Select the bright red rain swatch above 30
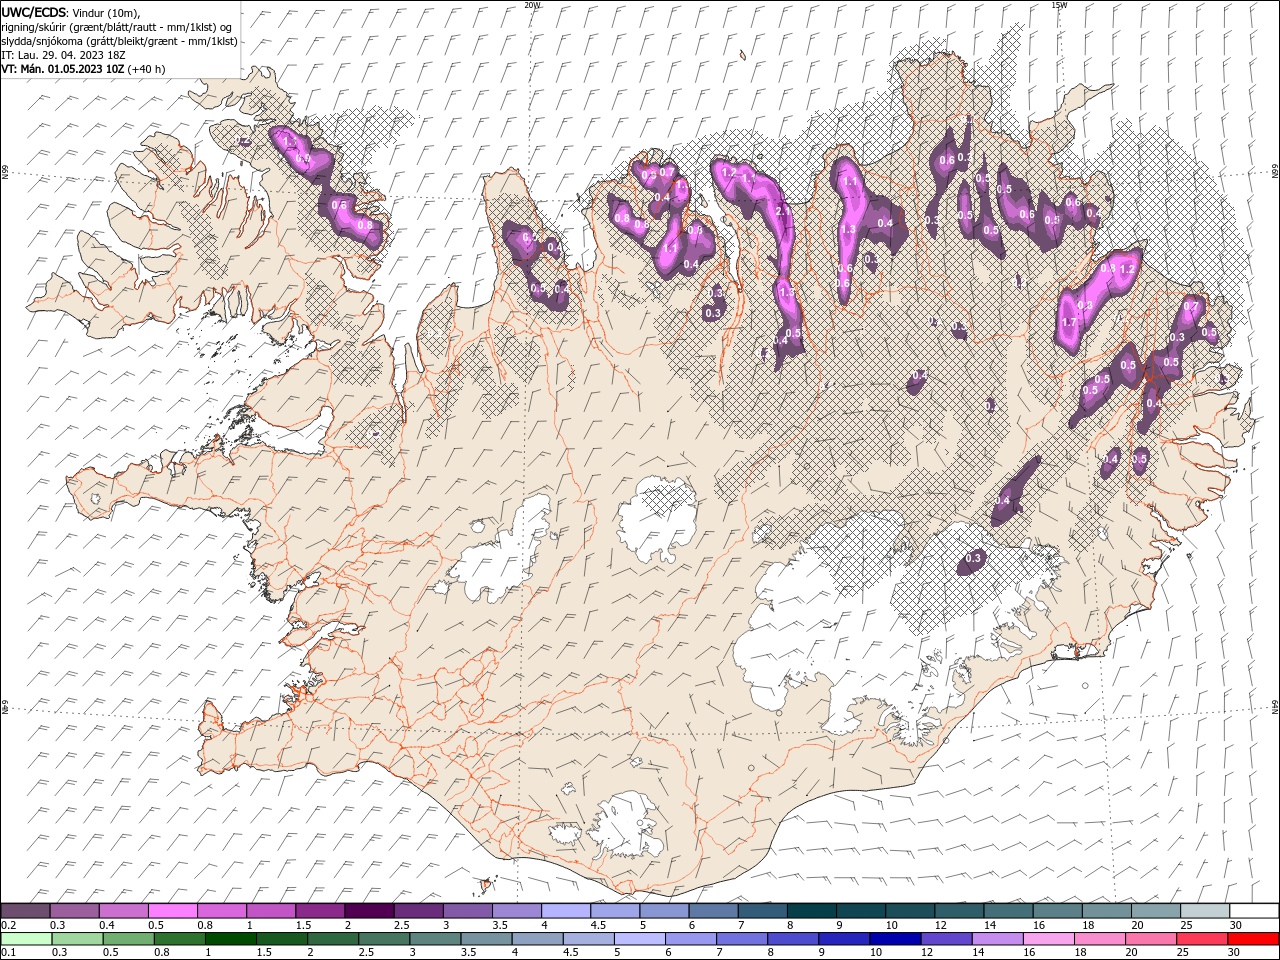 1255,939
